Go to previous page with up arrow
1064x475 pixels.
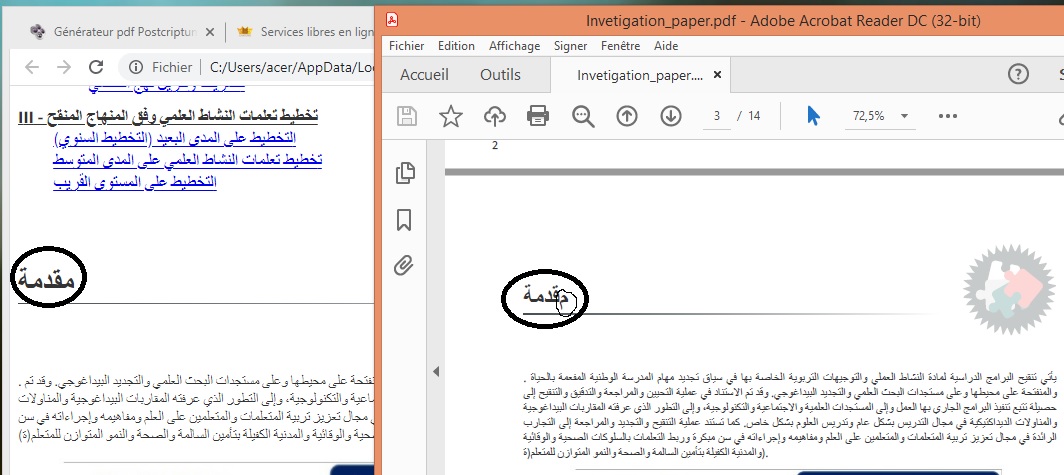coord(627,116)
